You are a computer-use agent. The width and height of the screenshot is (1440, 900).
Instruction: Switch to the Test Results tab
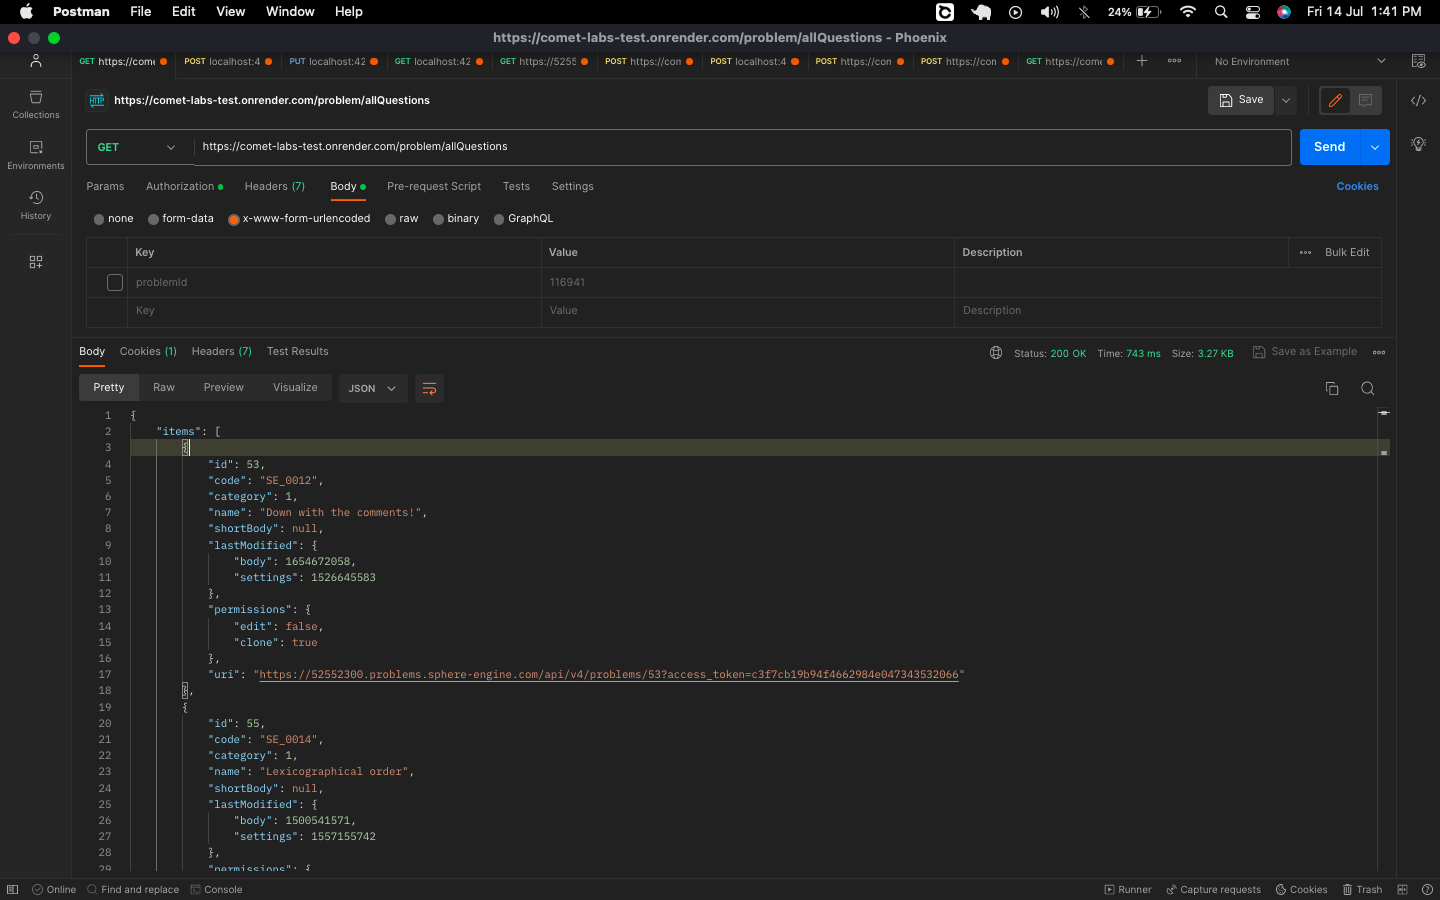click(x=297, y=352)
